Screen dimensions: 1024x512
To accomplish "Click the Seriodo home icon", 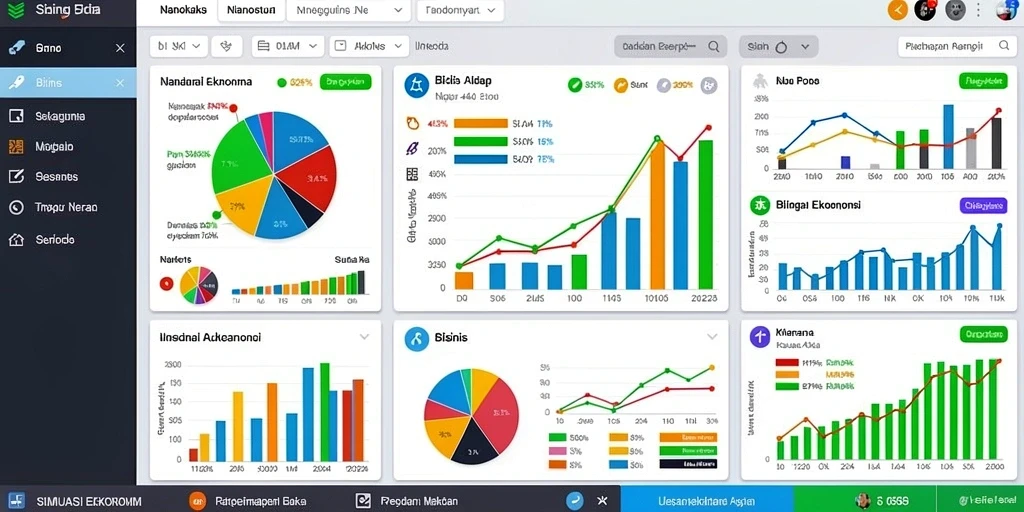I will (x=16, y=240).
